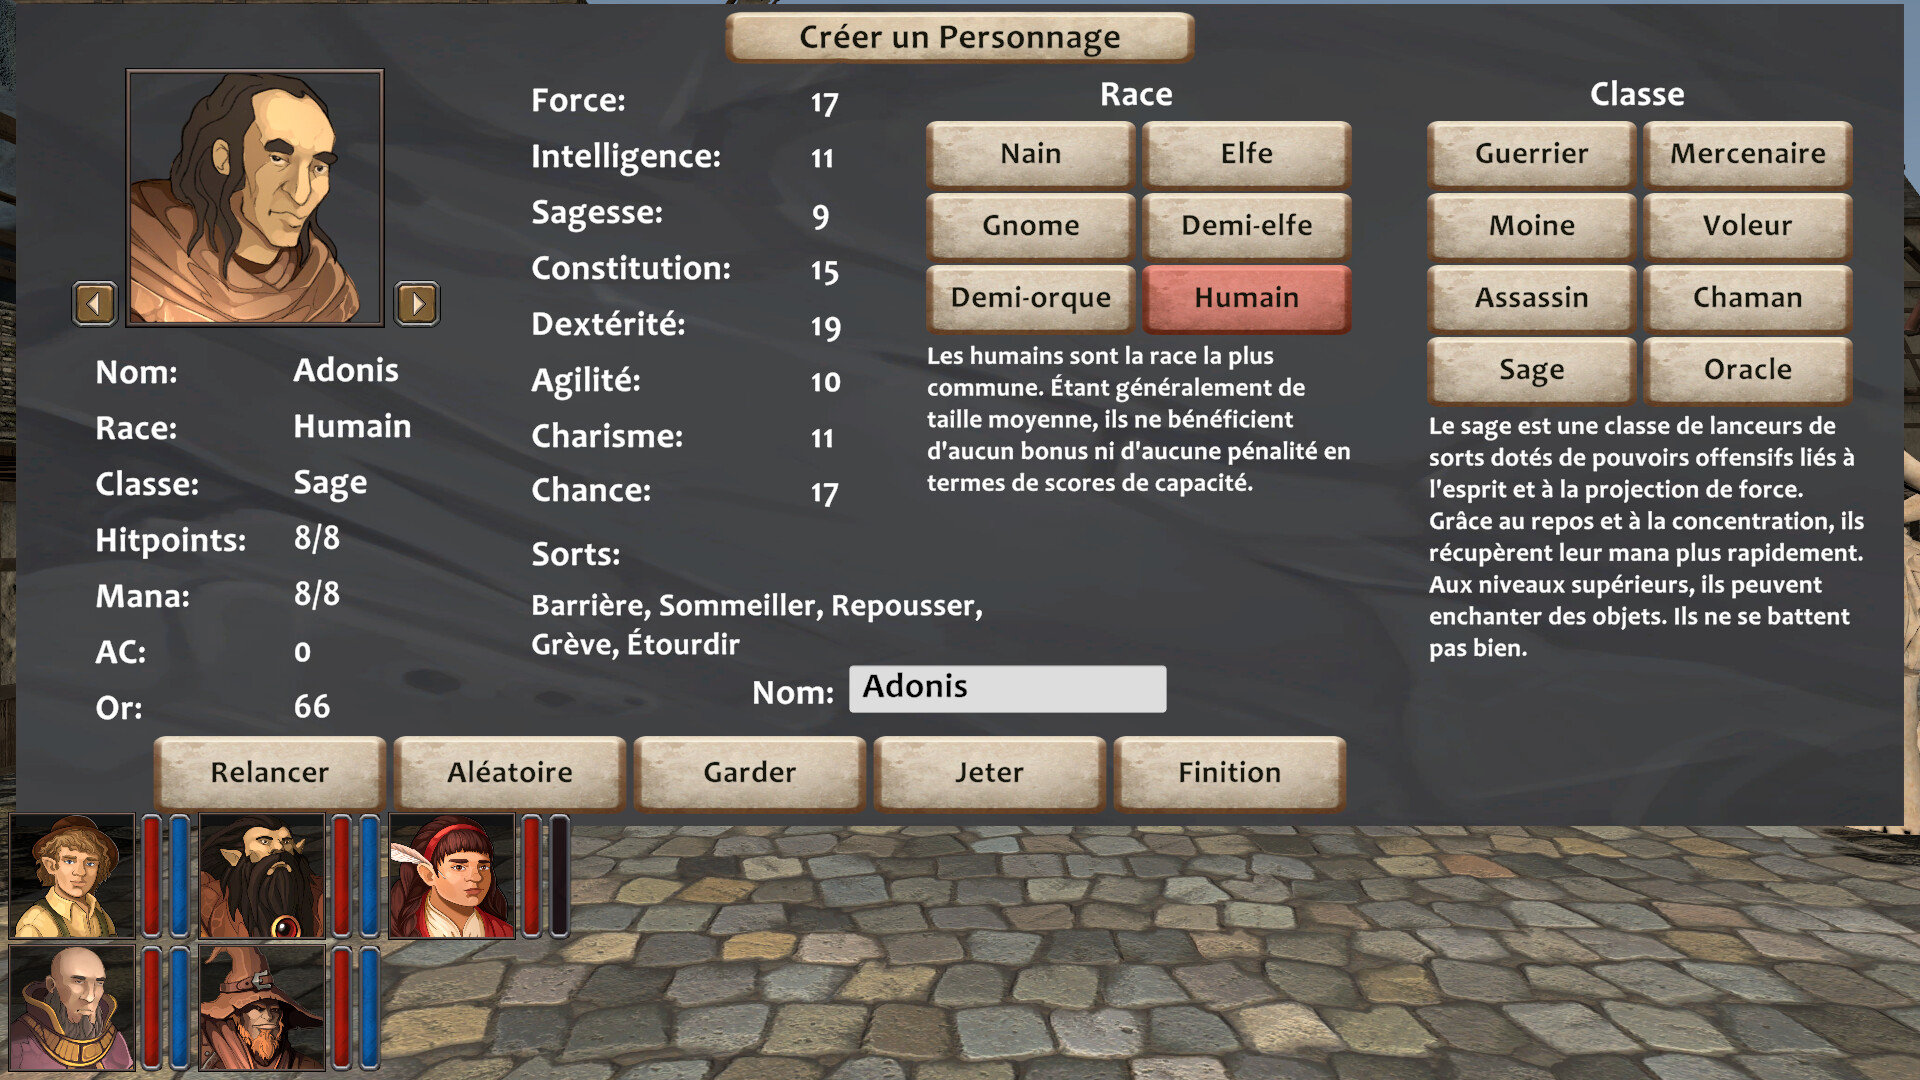Image resolution: width=1920 pixels, height=1080 pixels.
Task: Reroll stats with the Relancer button
Action: tap(270, 773)
